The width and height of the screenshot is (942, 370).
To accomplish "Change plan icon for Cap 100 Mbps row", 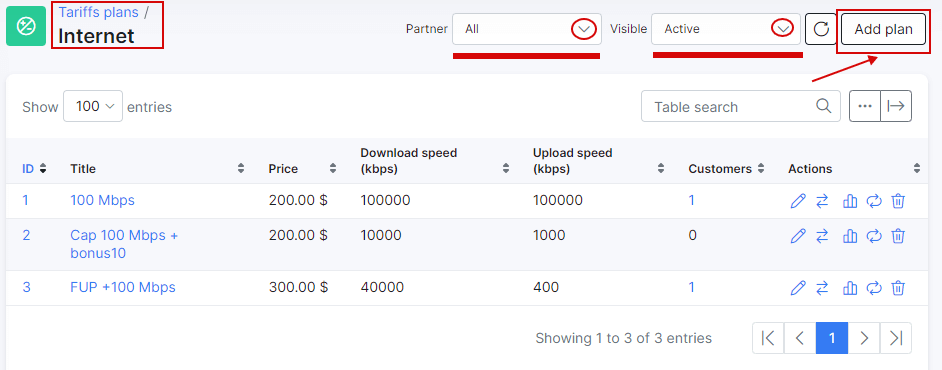I will coord(822,236).
